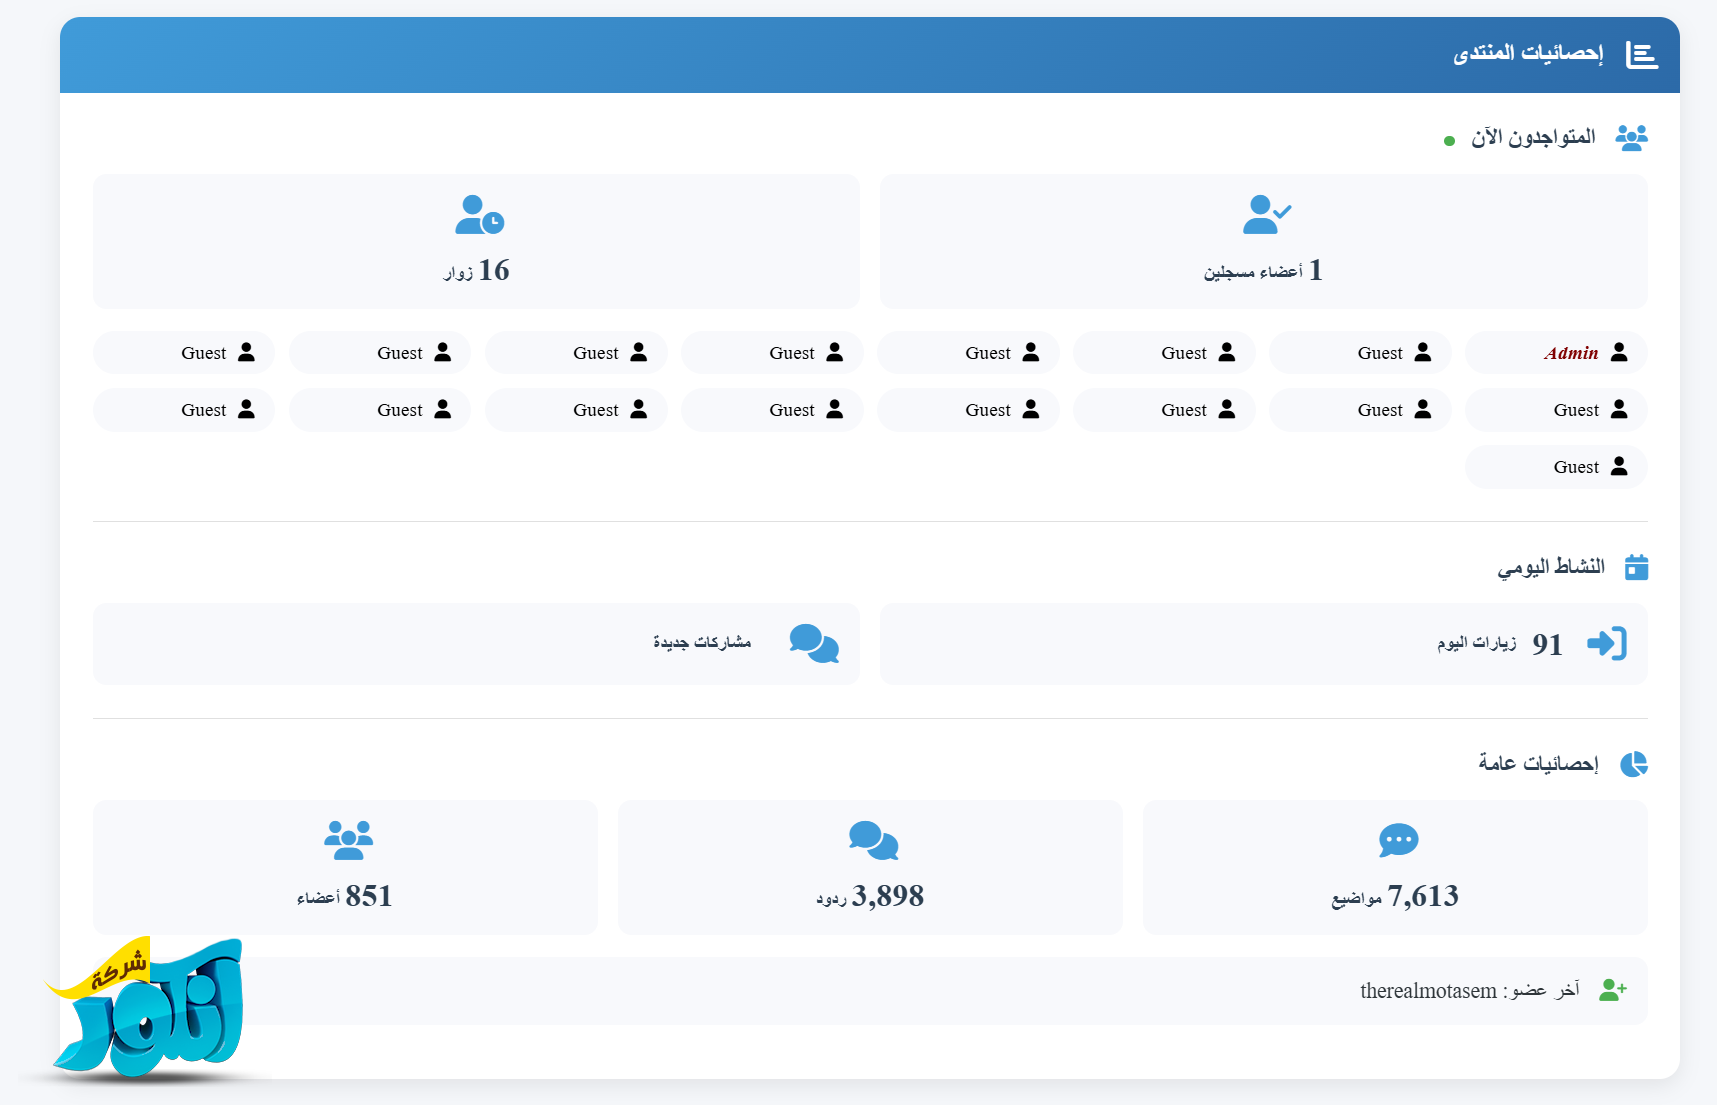Click the person icon beside Admin
Screen dimensions: 1717x1105
pyautogui.click(x=1619, y=352)
